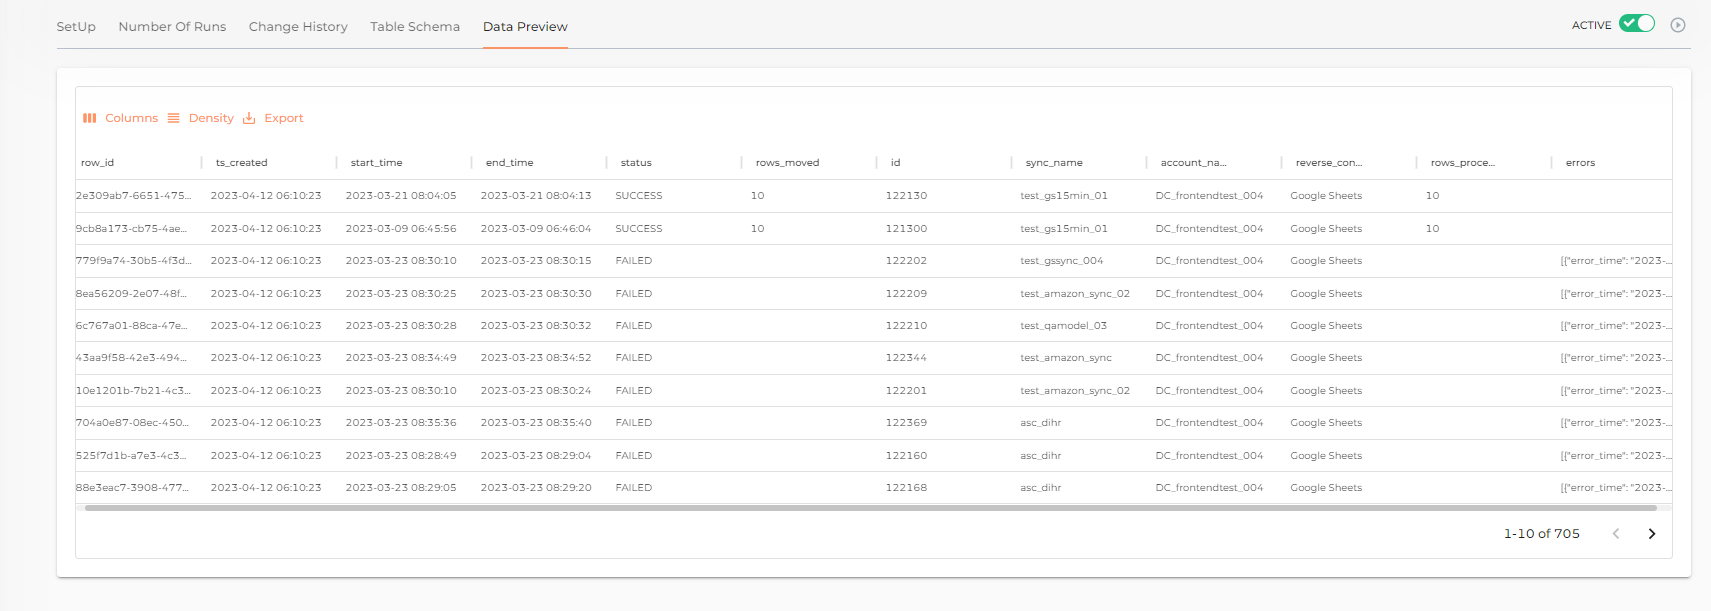1711x611 pixels.
Task: Select row id cell 43aa9f58-42e3-494...
Action: coord(131,358)
